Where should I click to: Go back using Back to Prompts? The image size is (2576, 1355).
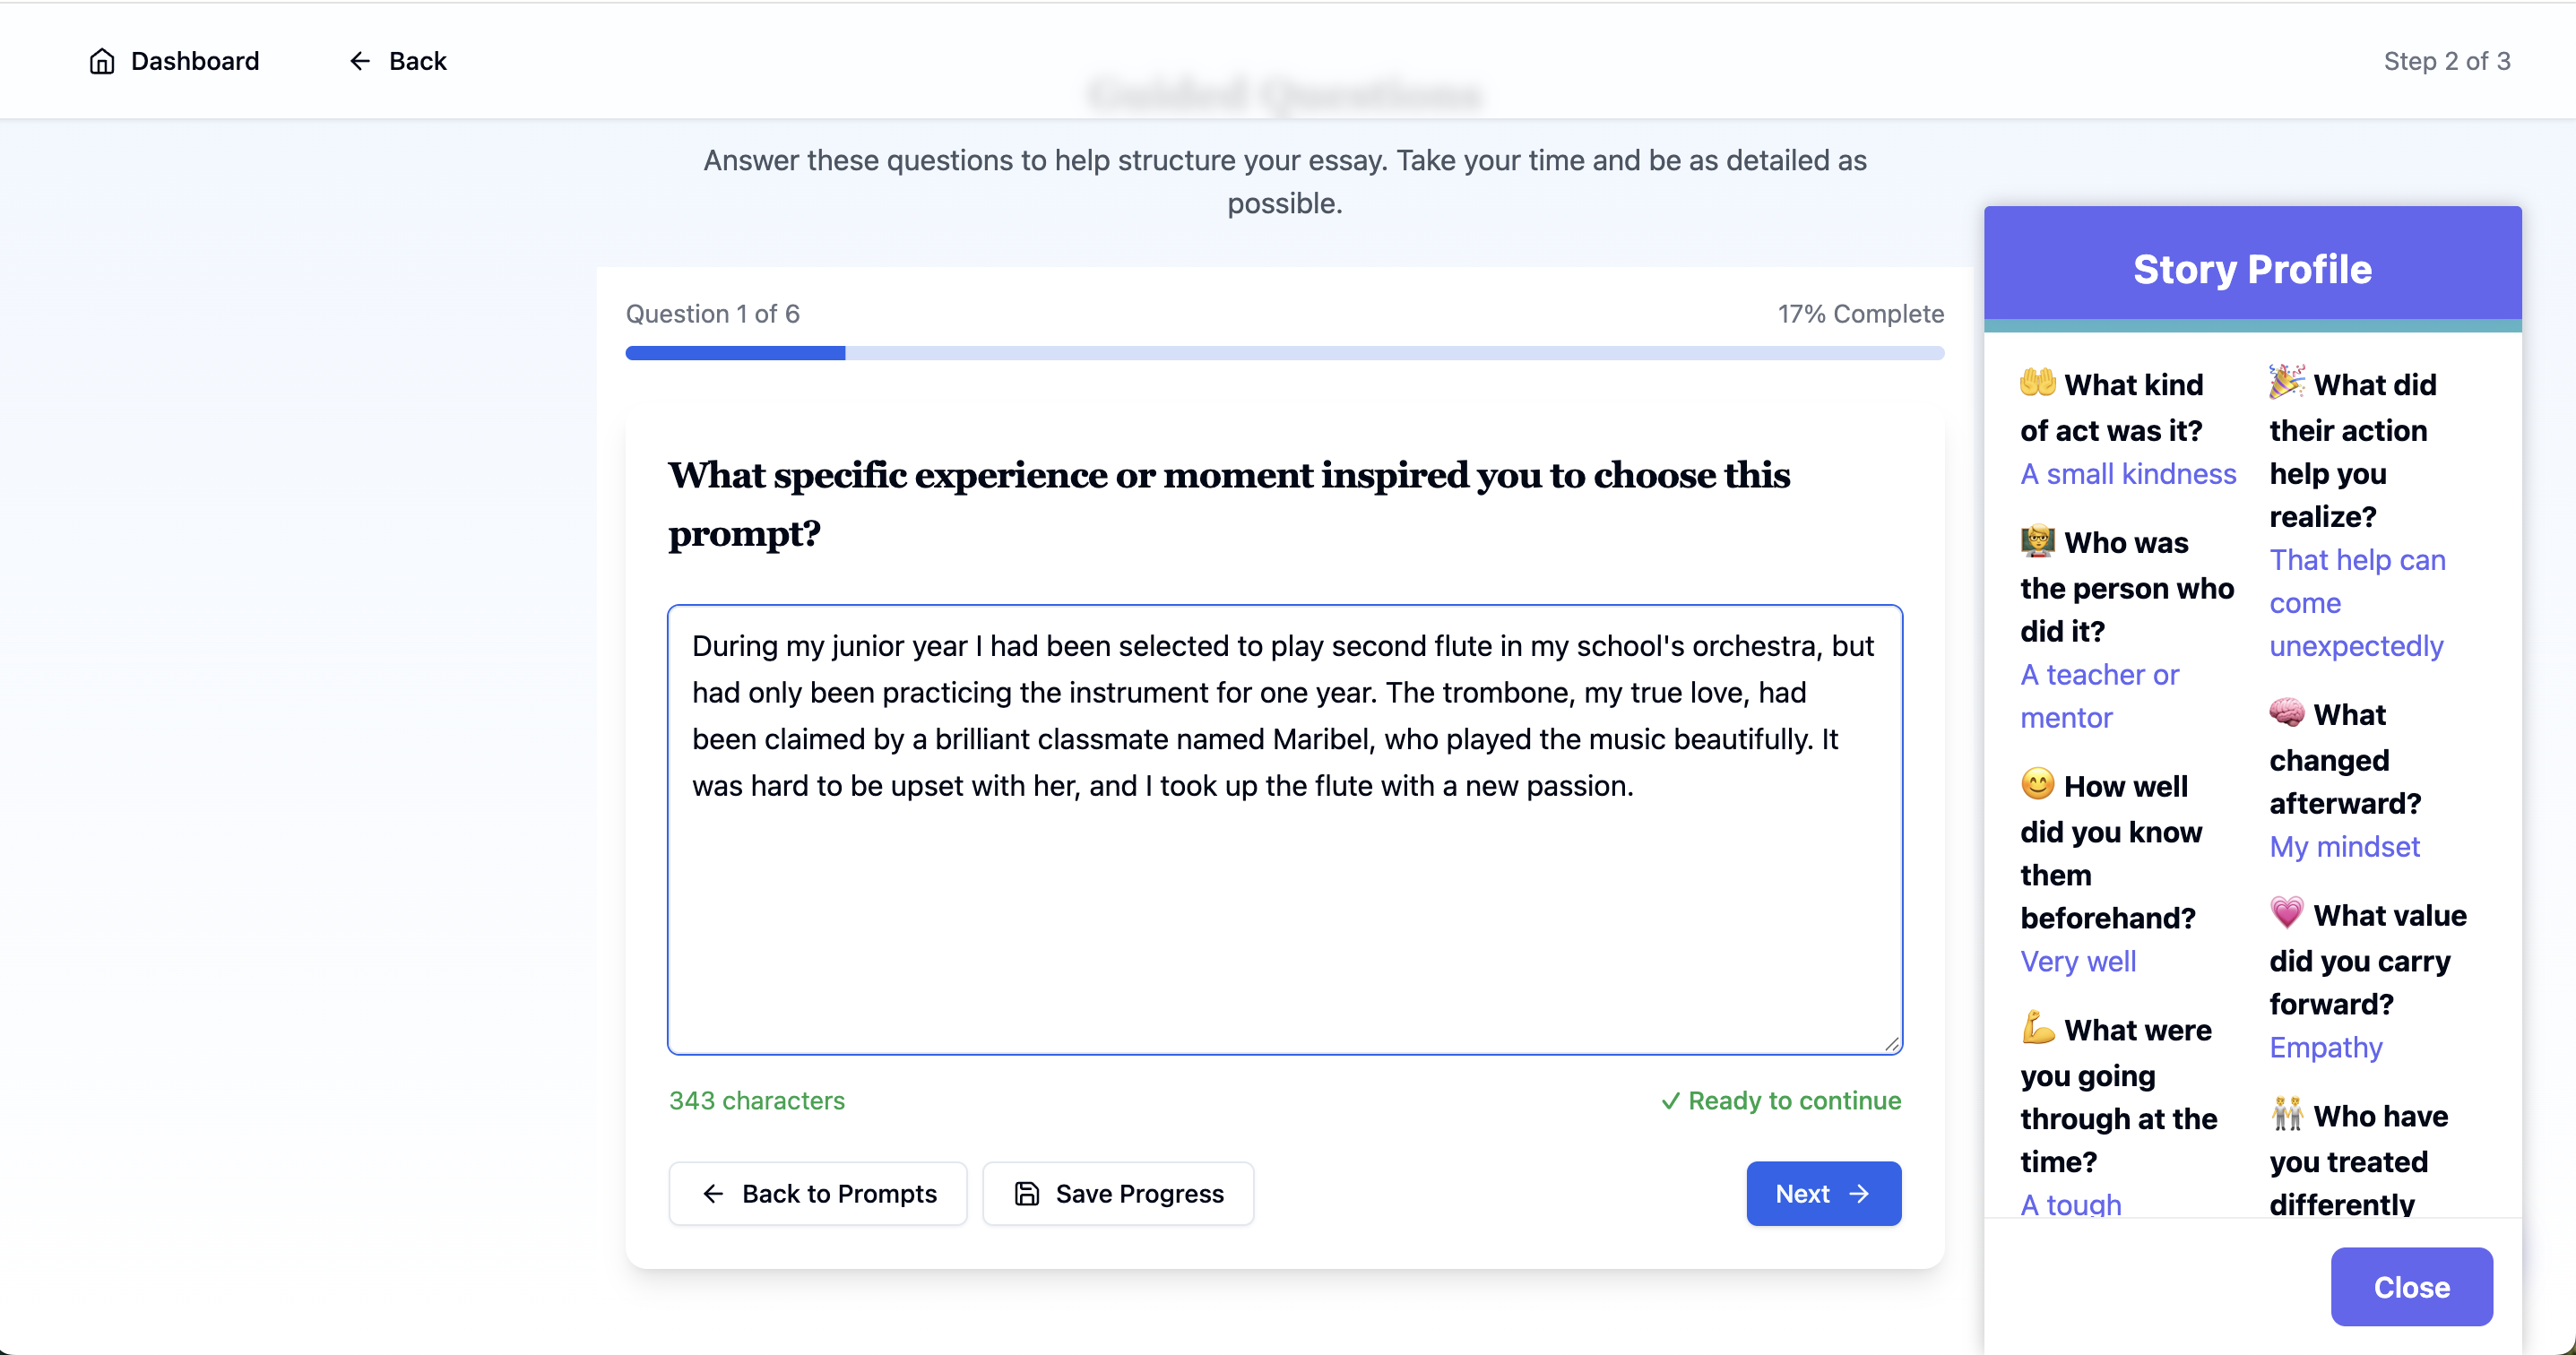[818, 1193]
